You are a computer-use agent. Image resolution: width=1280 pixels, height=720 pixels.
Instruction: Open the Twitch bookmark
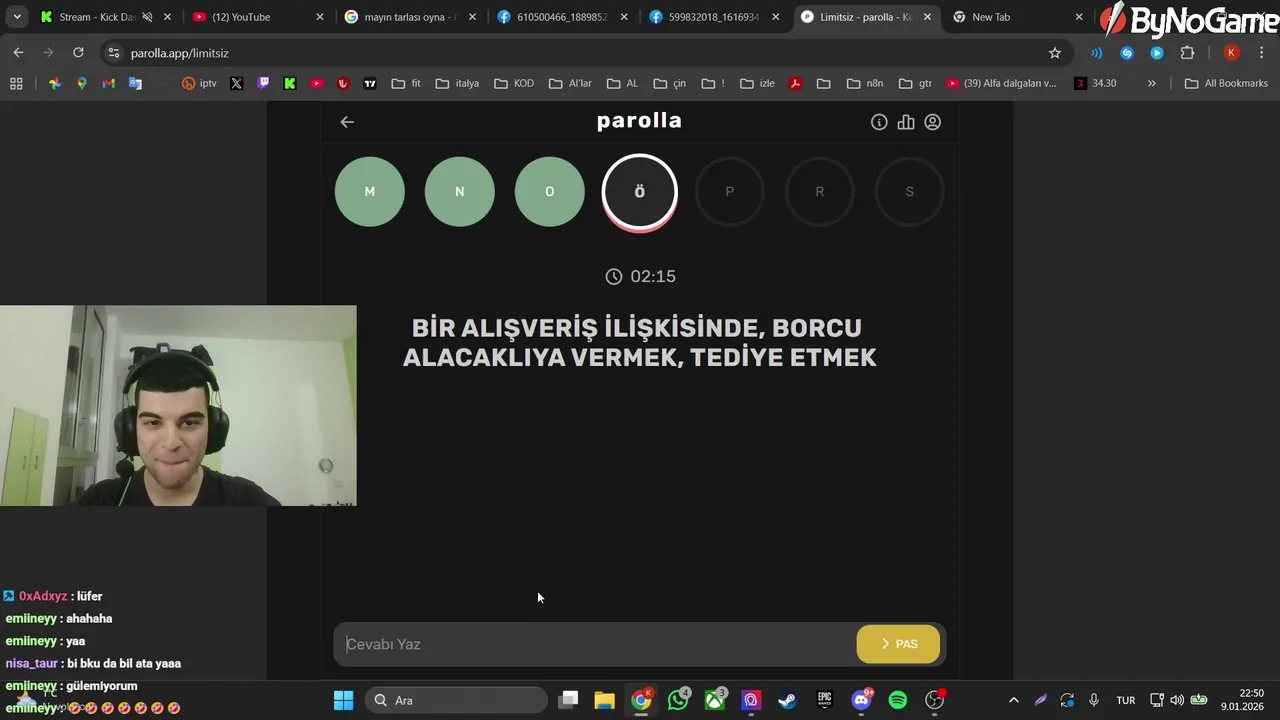[x=263, y=84]
